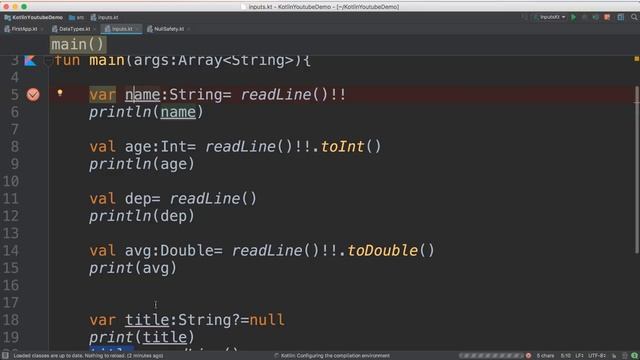640x360 pixels.
Task: Click line number 16 in the gutter
Action: pos(11,285)
